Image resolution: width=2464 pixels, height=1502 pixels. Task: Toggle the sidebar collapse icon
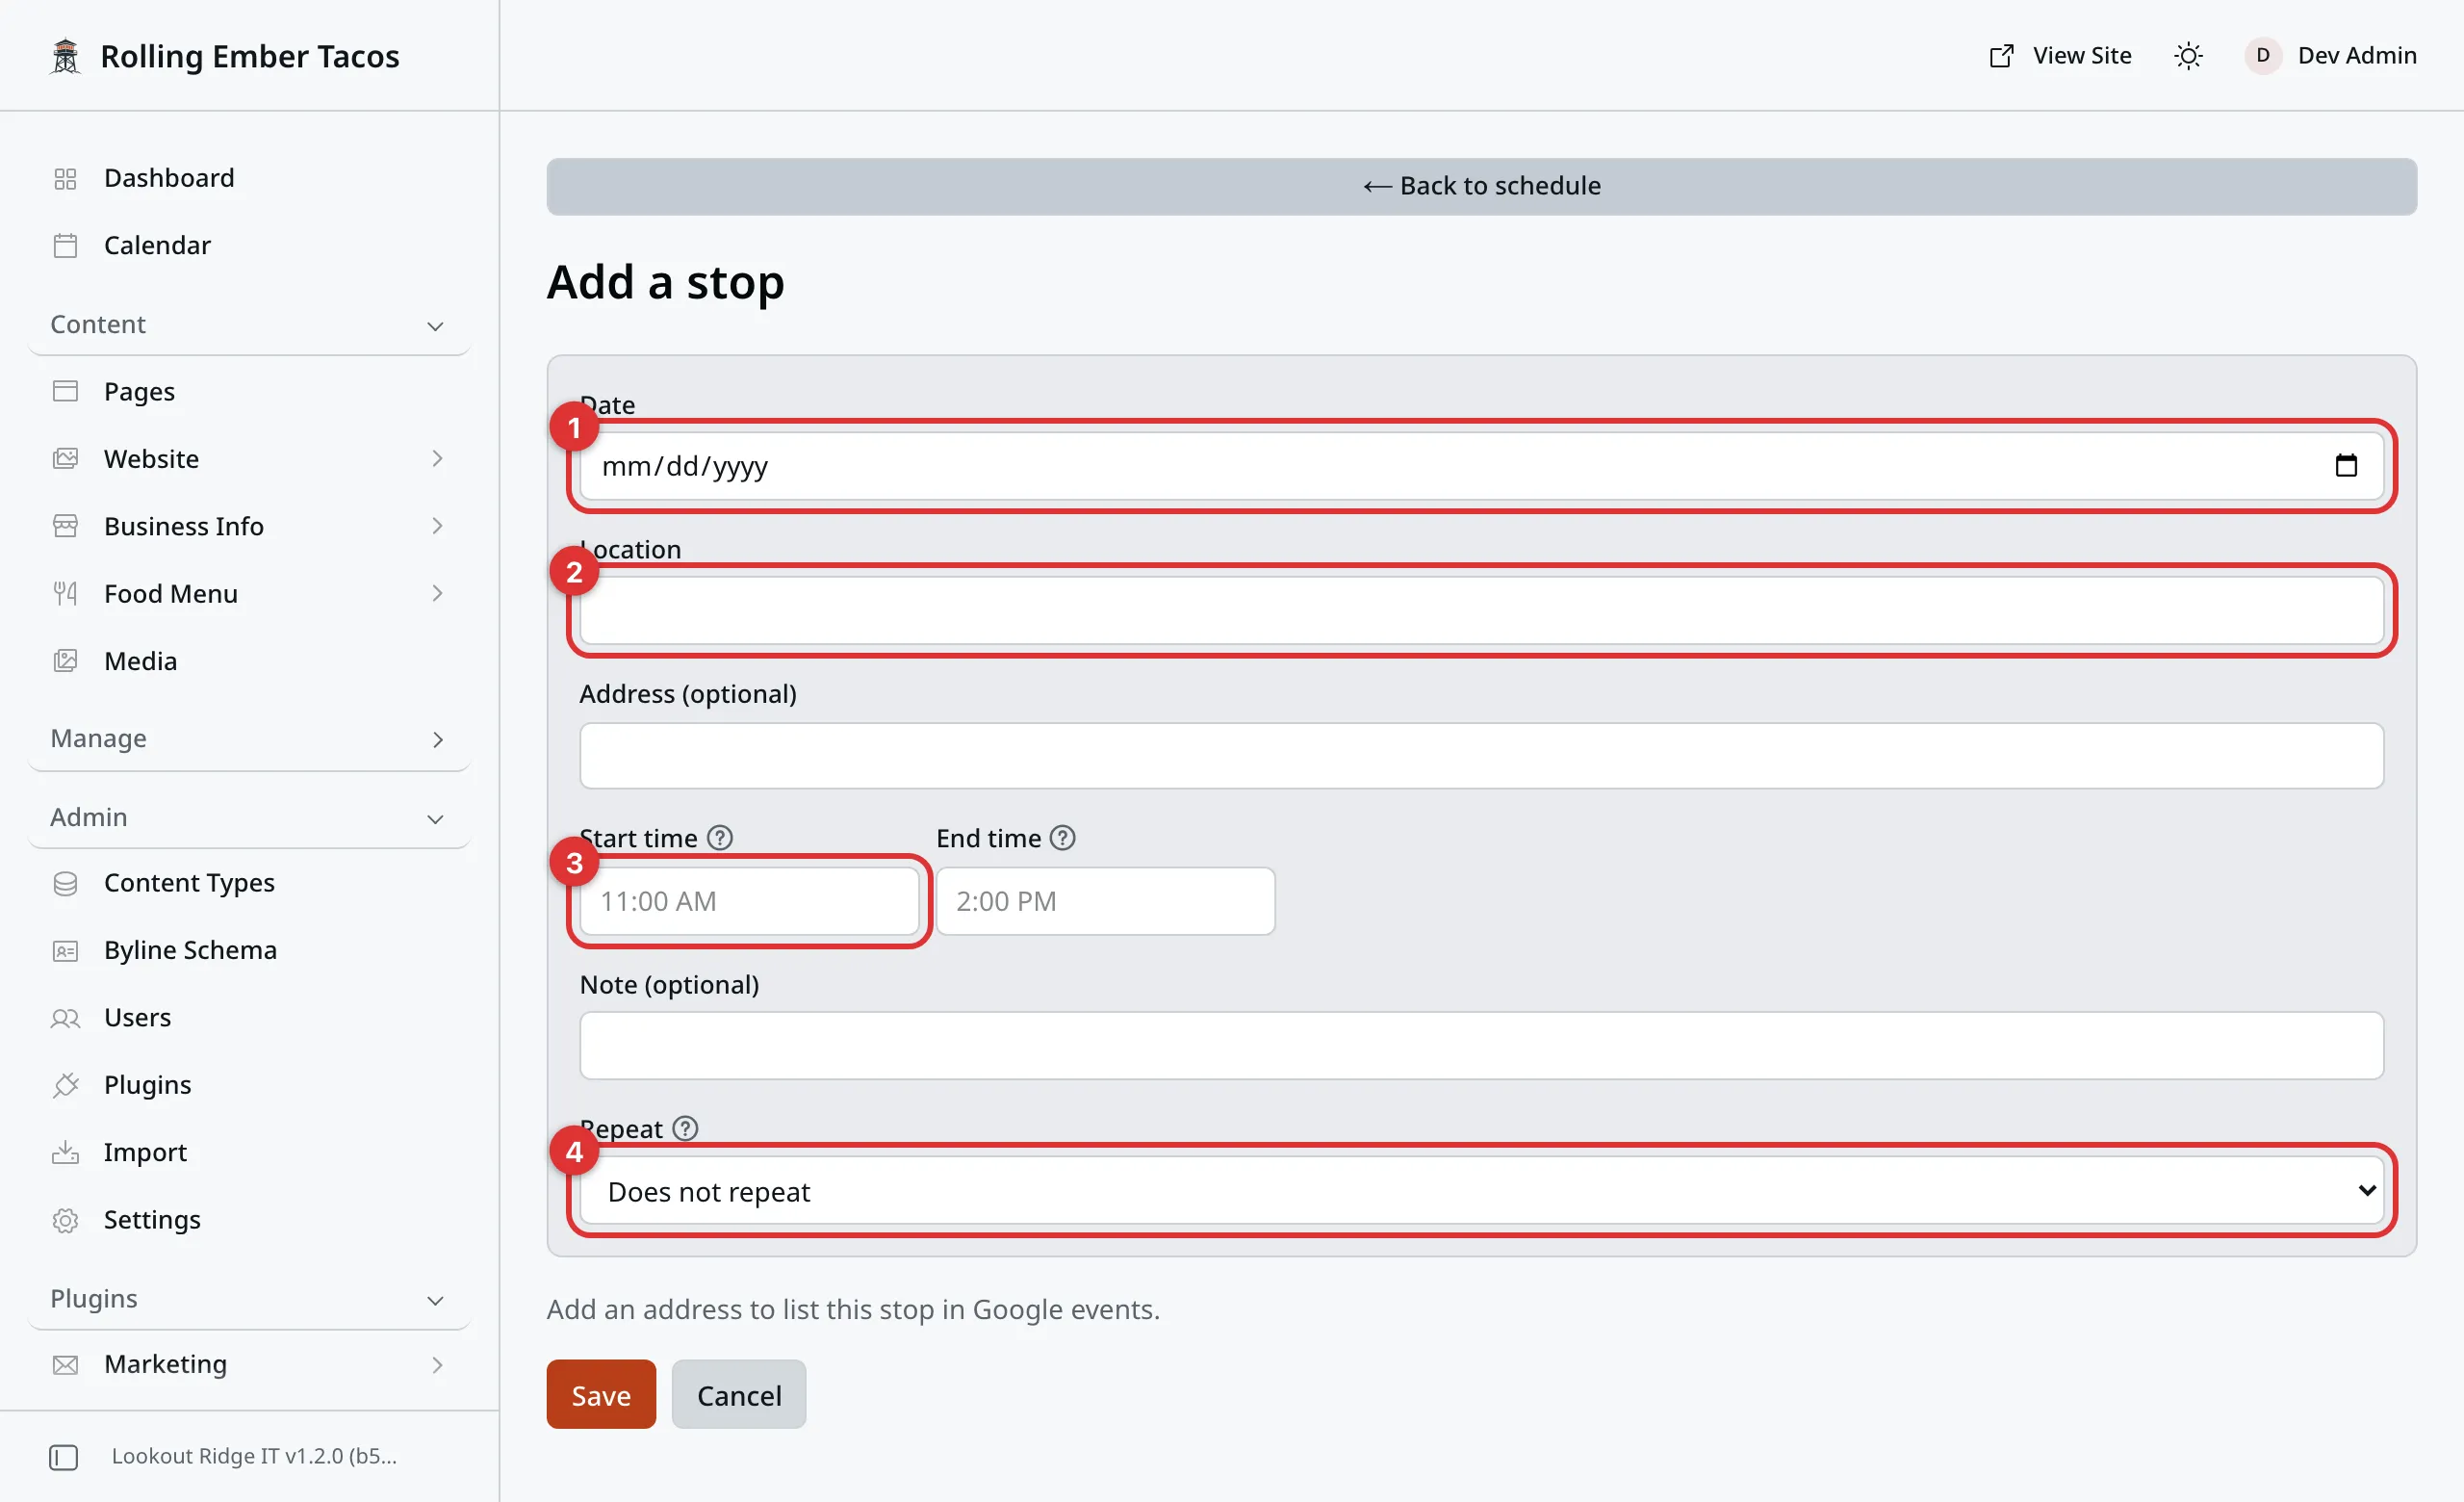click(63, 1458)
